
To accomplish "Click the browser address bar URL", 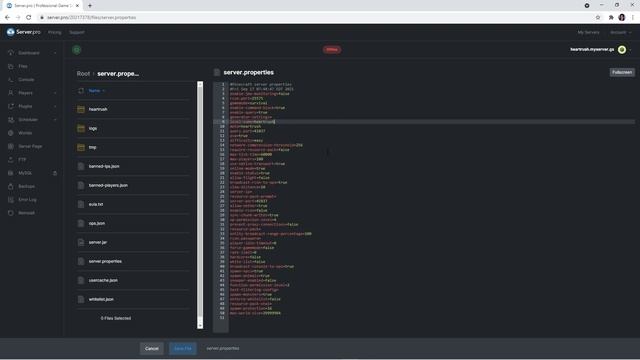I will coord(91,18).
